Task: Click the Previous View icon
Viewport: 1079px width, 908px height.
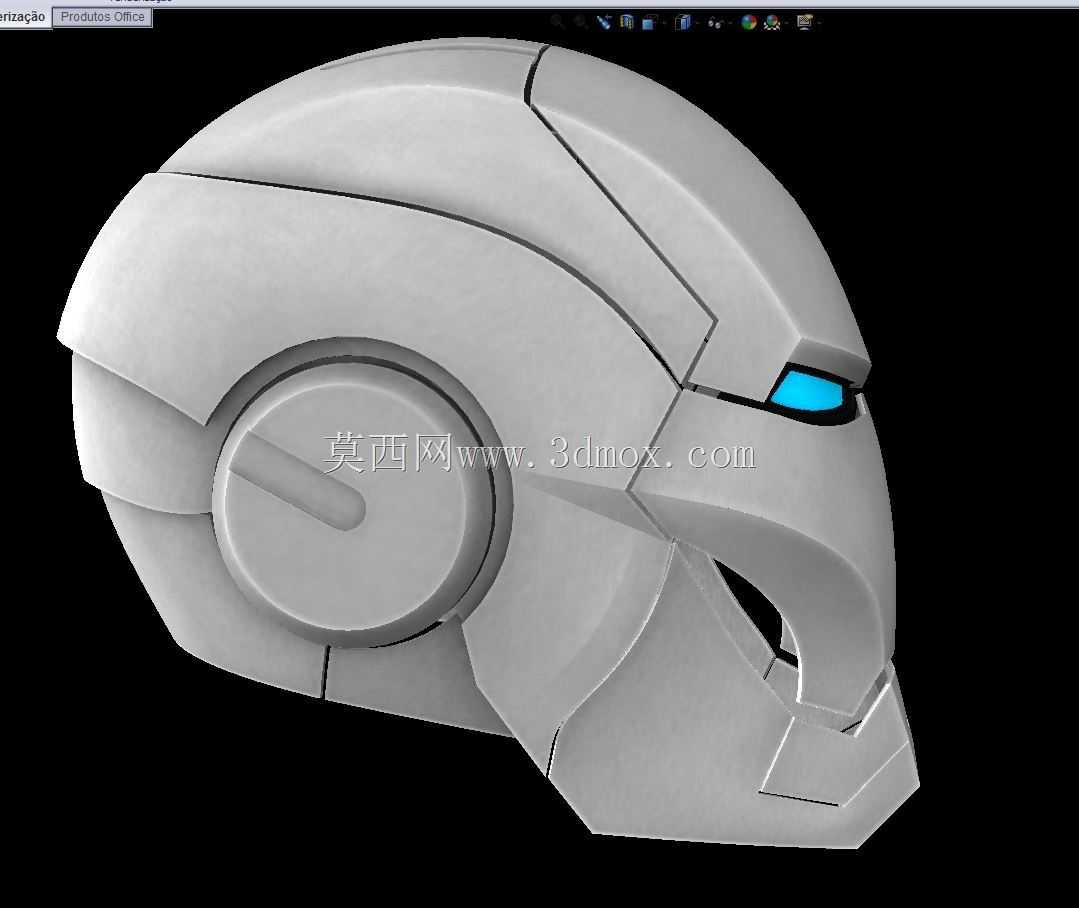Action: pyautogui.click(x=603, y=22)
